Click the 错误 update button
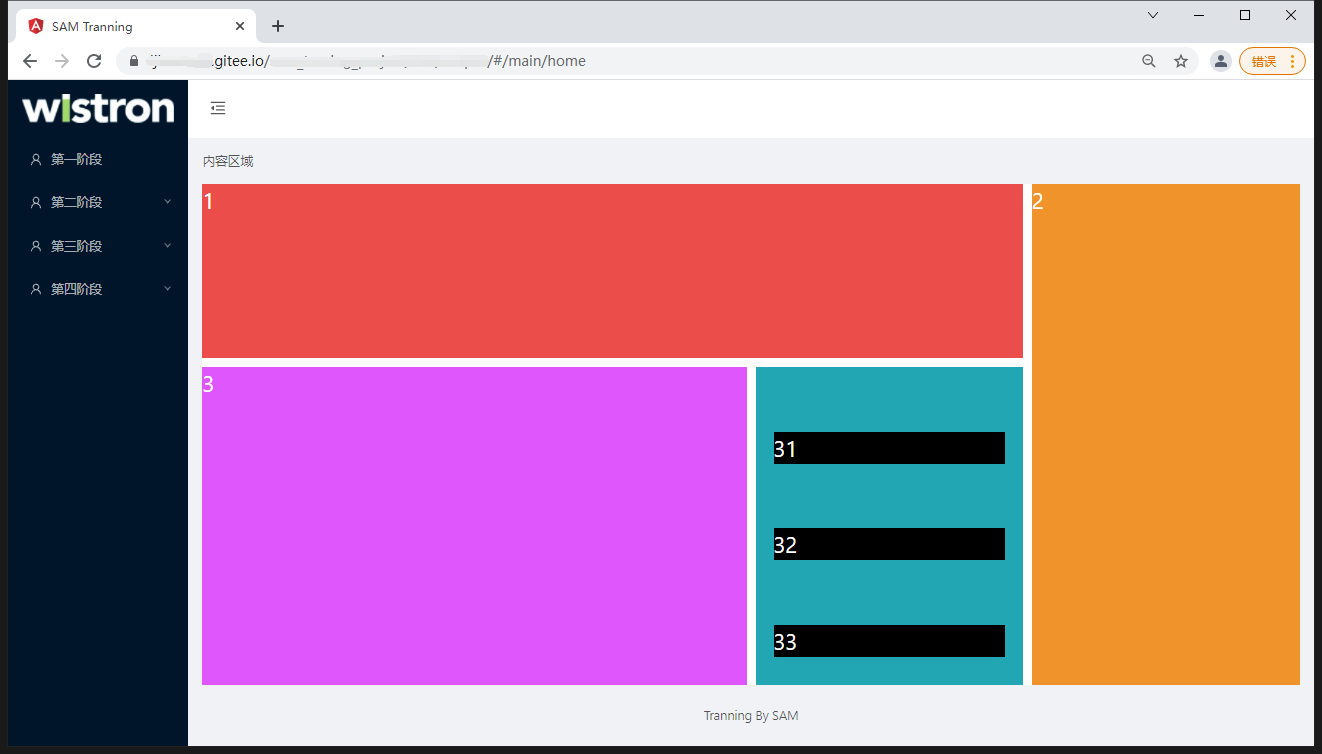Screen dimensions: 1322x754 pos(1272,61)
